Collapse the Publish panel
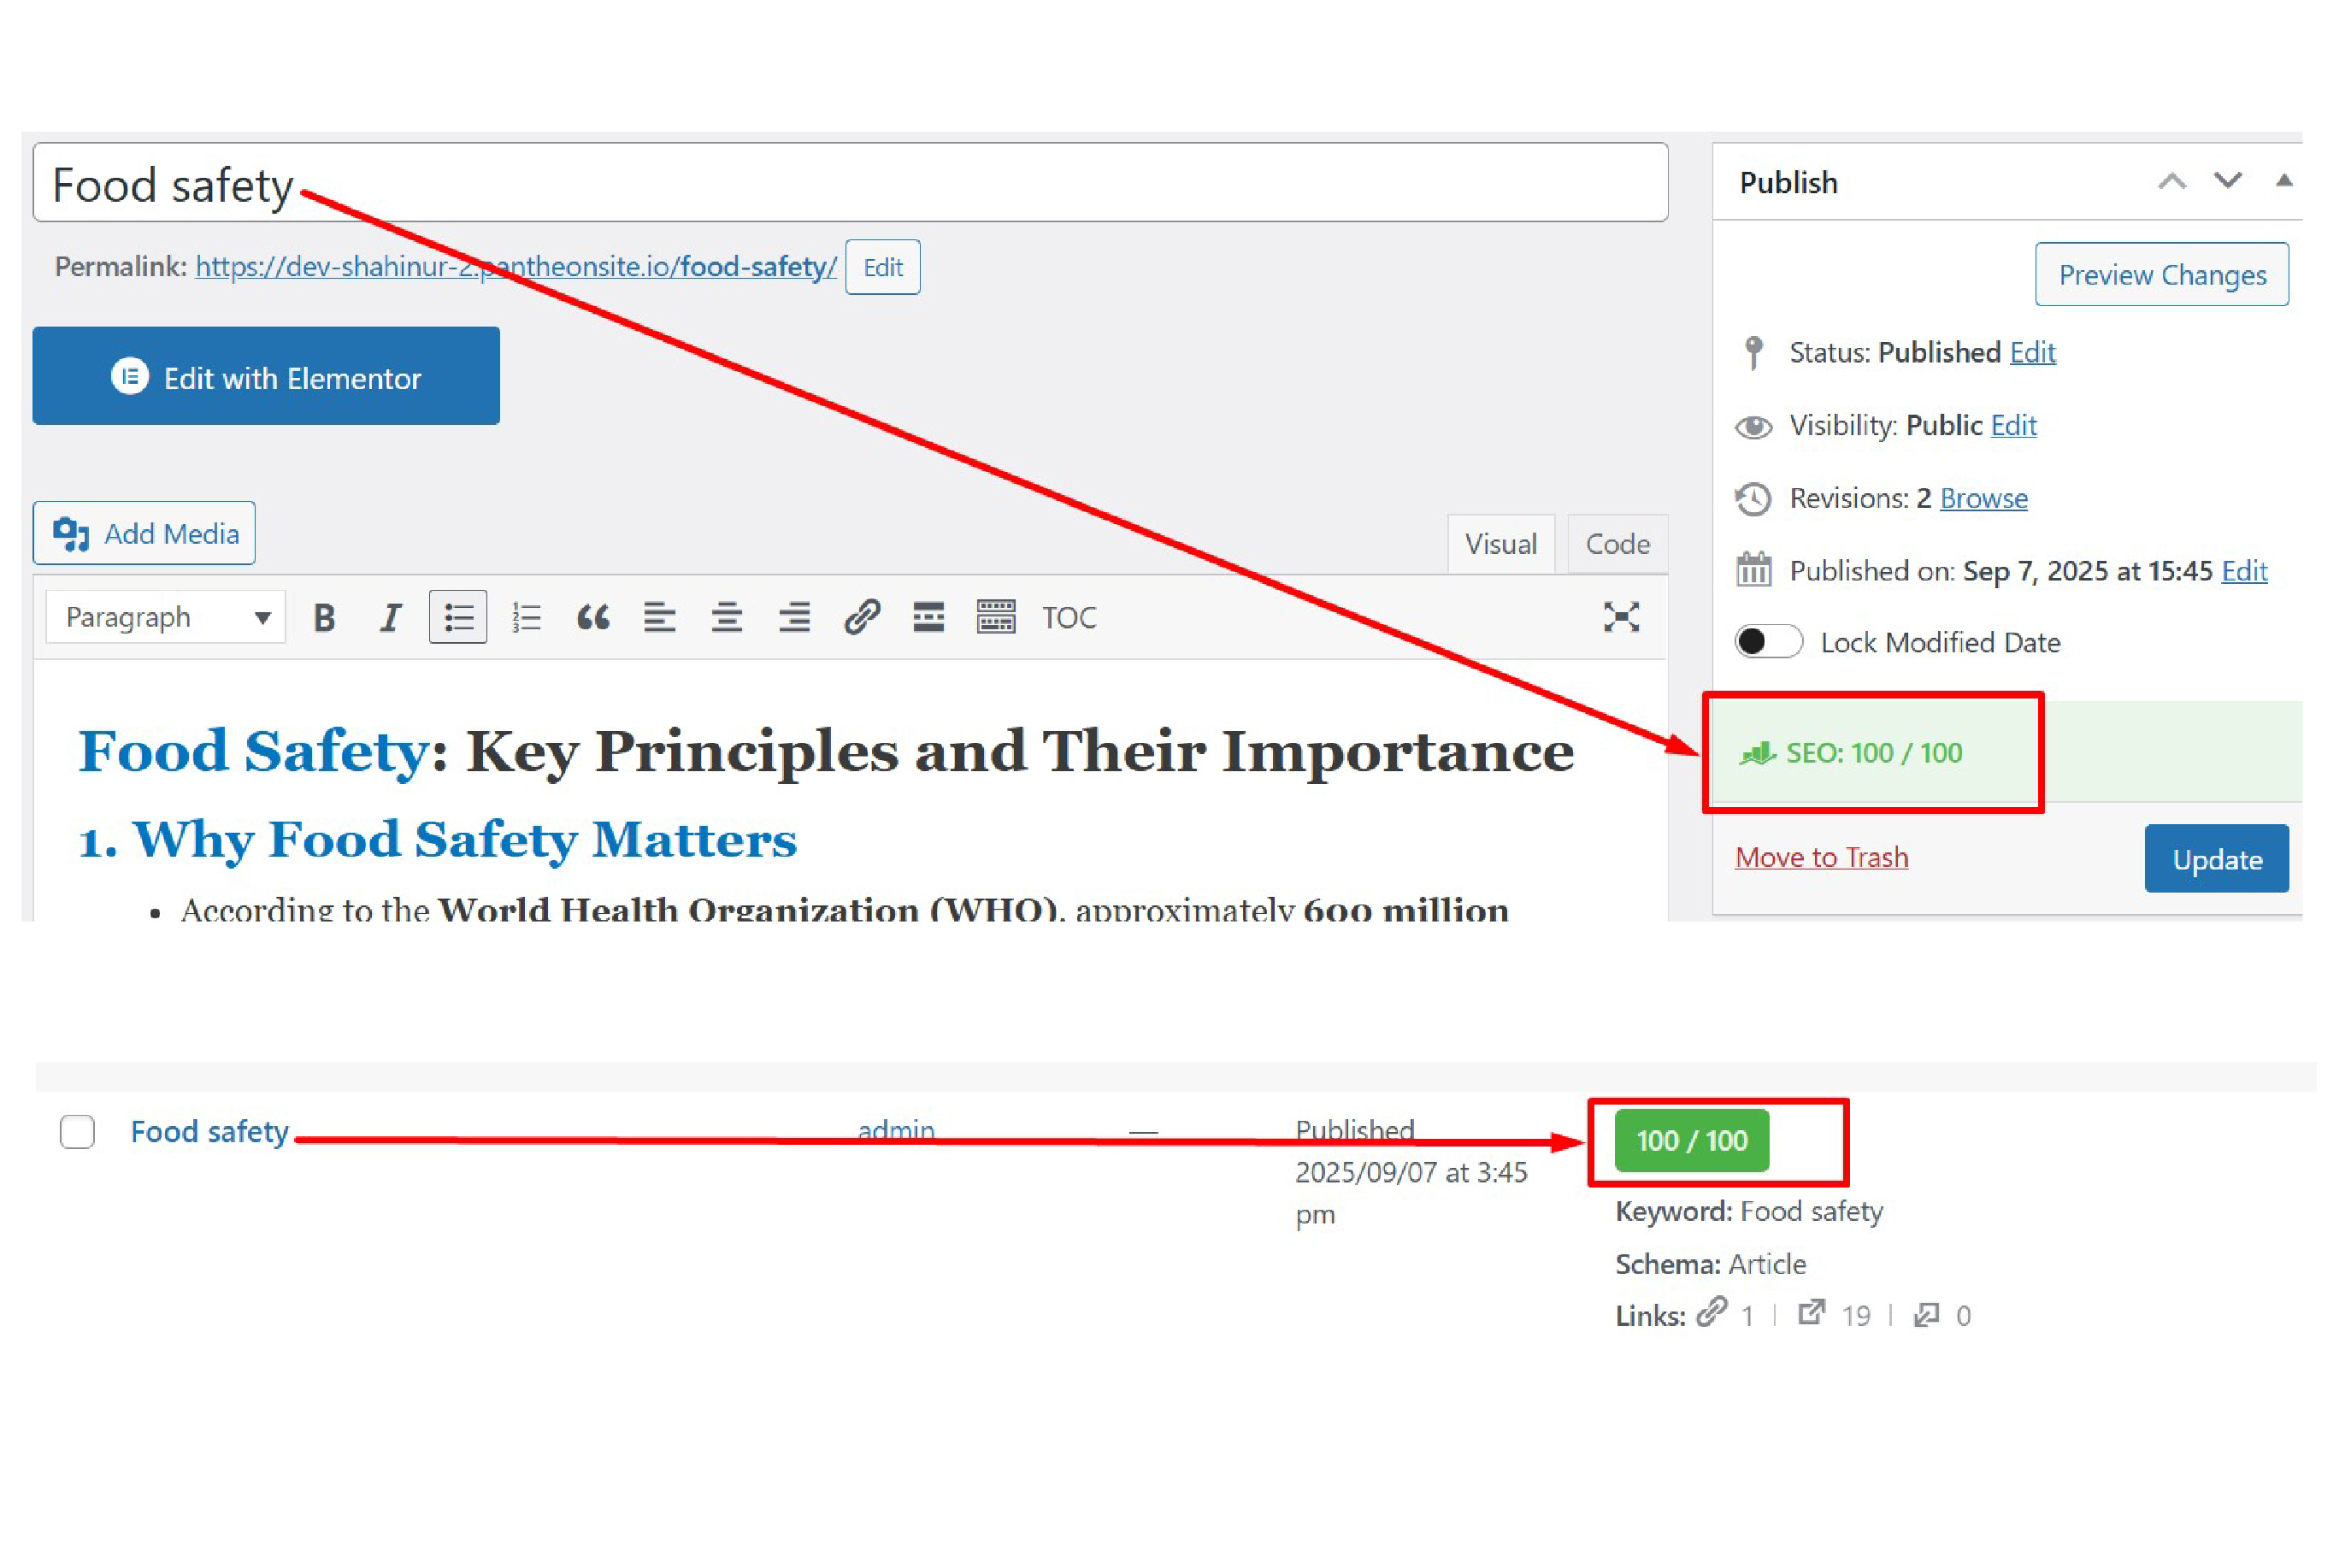This screenshot has height=1568, width=2351. [2283, 181]
